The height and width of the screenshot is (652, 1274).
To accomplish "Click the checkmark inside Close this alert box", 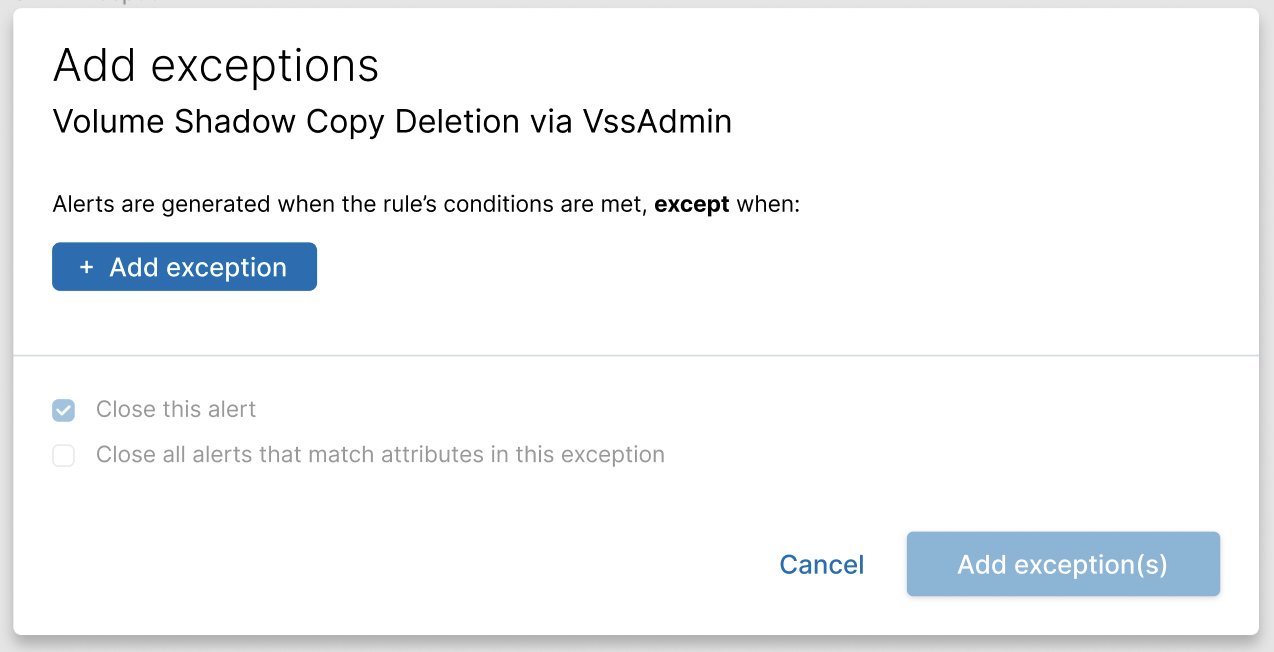I will tap(63, 410).
